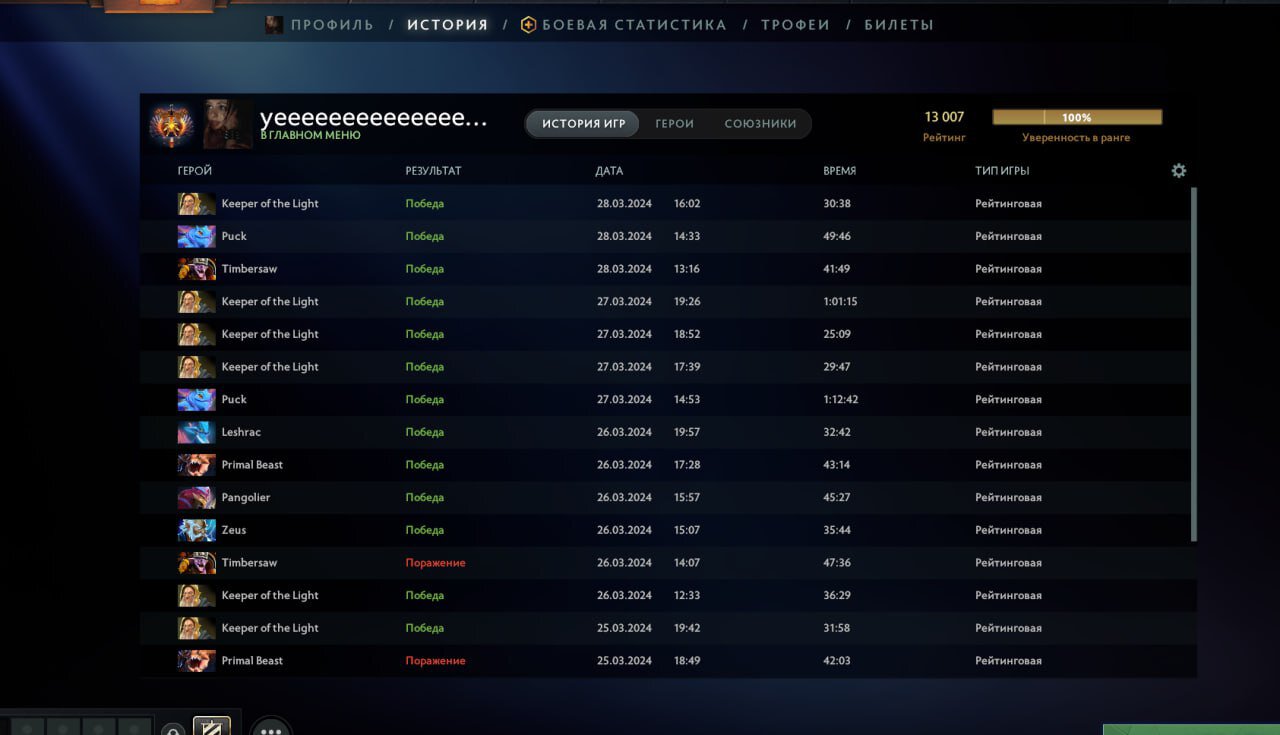Image resolution: width=1280 pixels, height=735 pixels.
Task: Select the ИСТОРИЯ ИГР sub-tab
Action: (x=584, y=124)
